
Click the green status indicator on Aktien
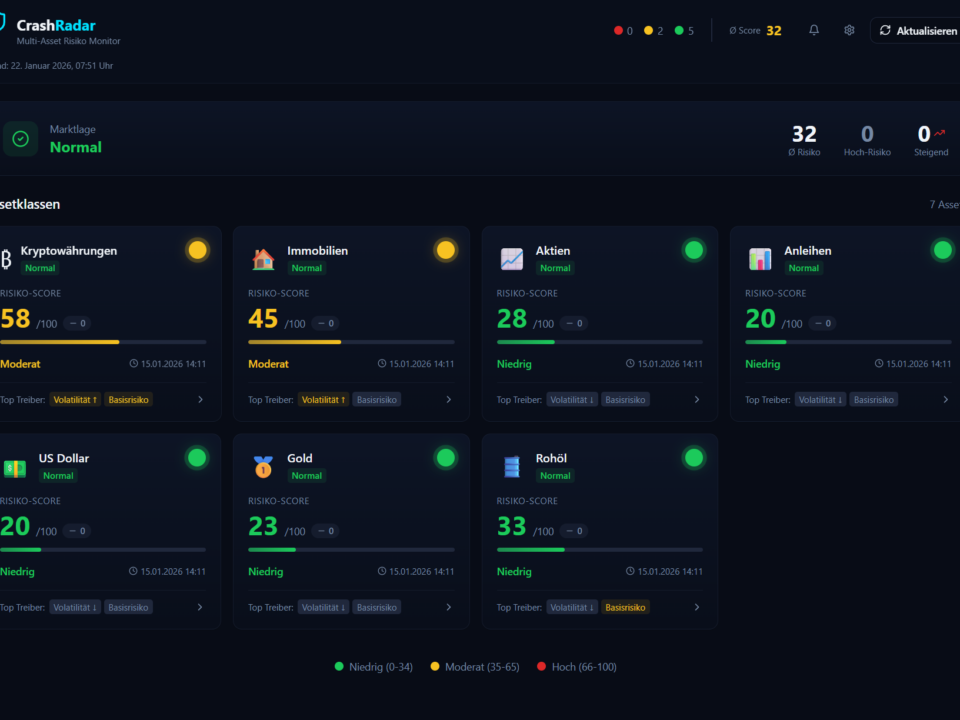693,250
